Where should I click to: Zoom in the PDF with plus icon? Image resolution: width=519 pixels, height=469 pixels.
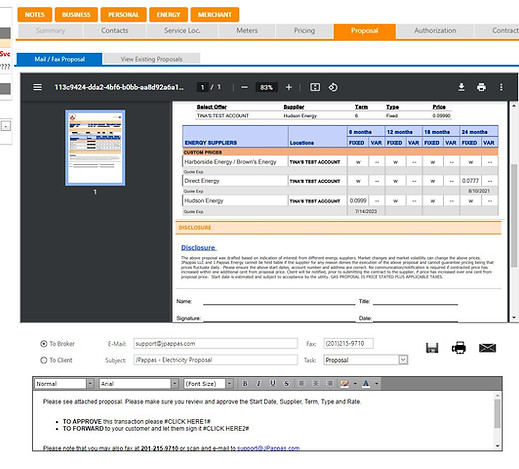coord(289,87)
